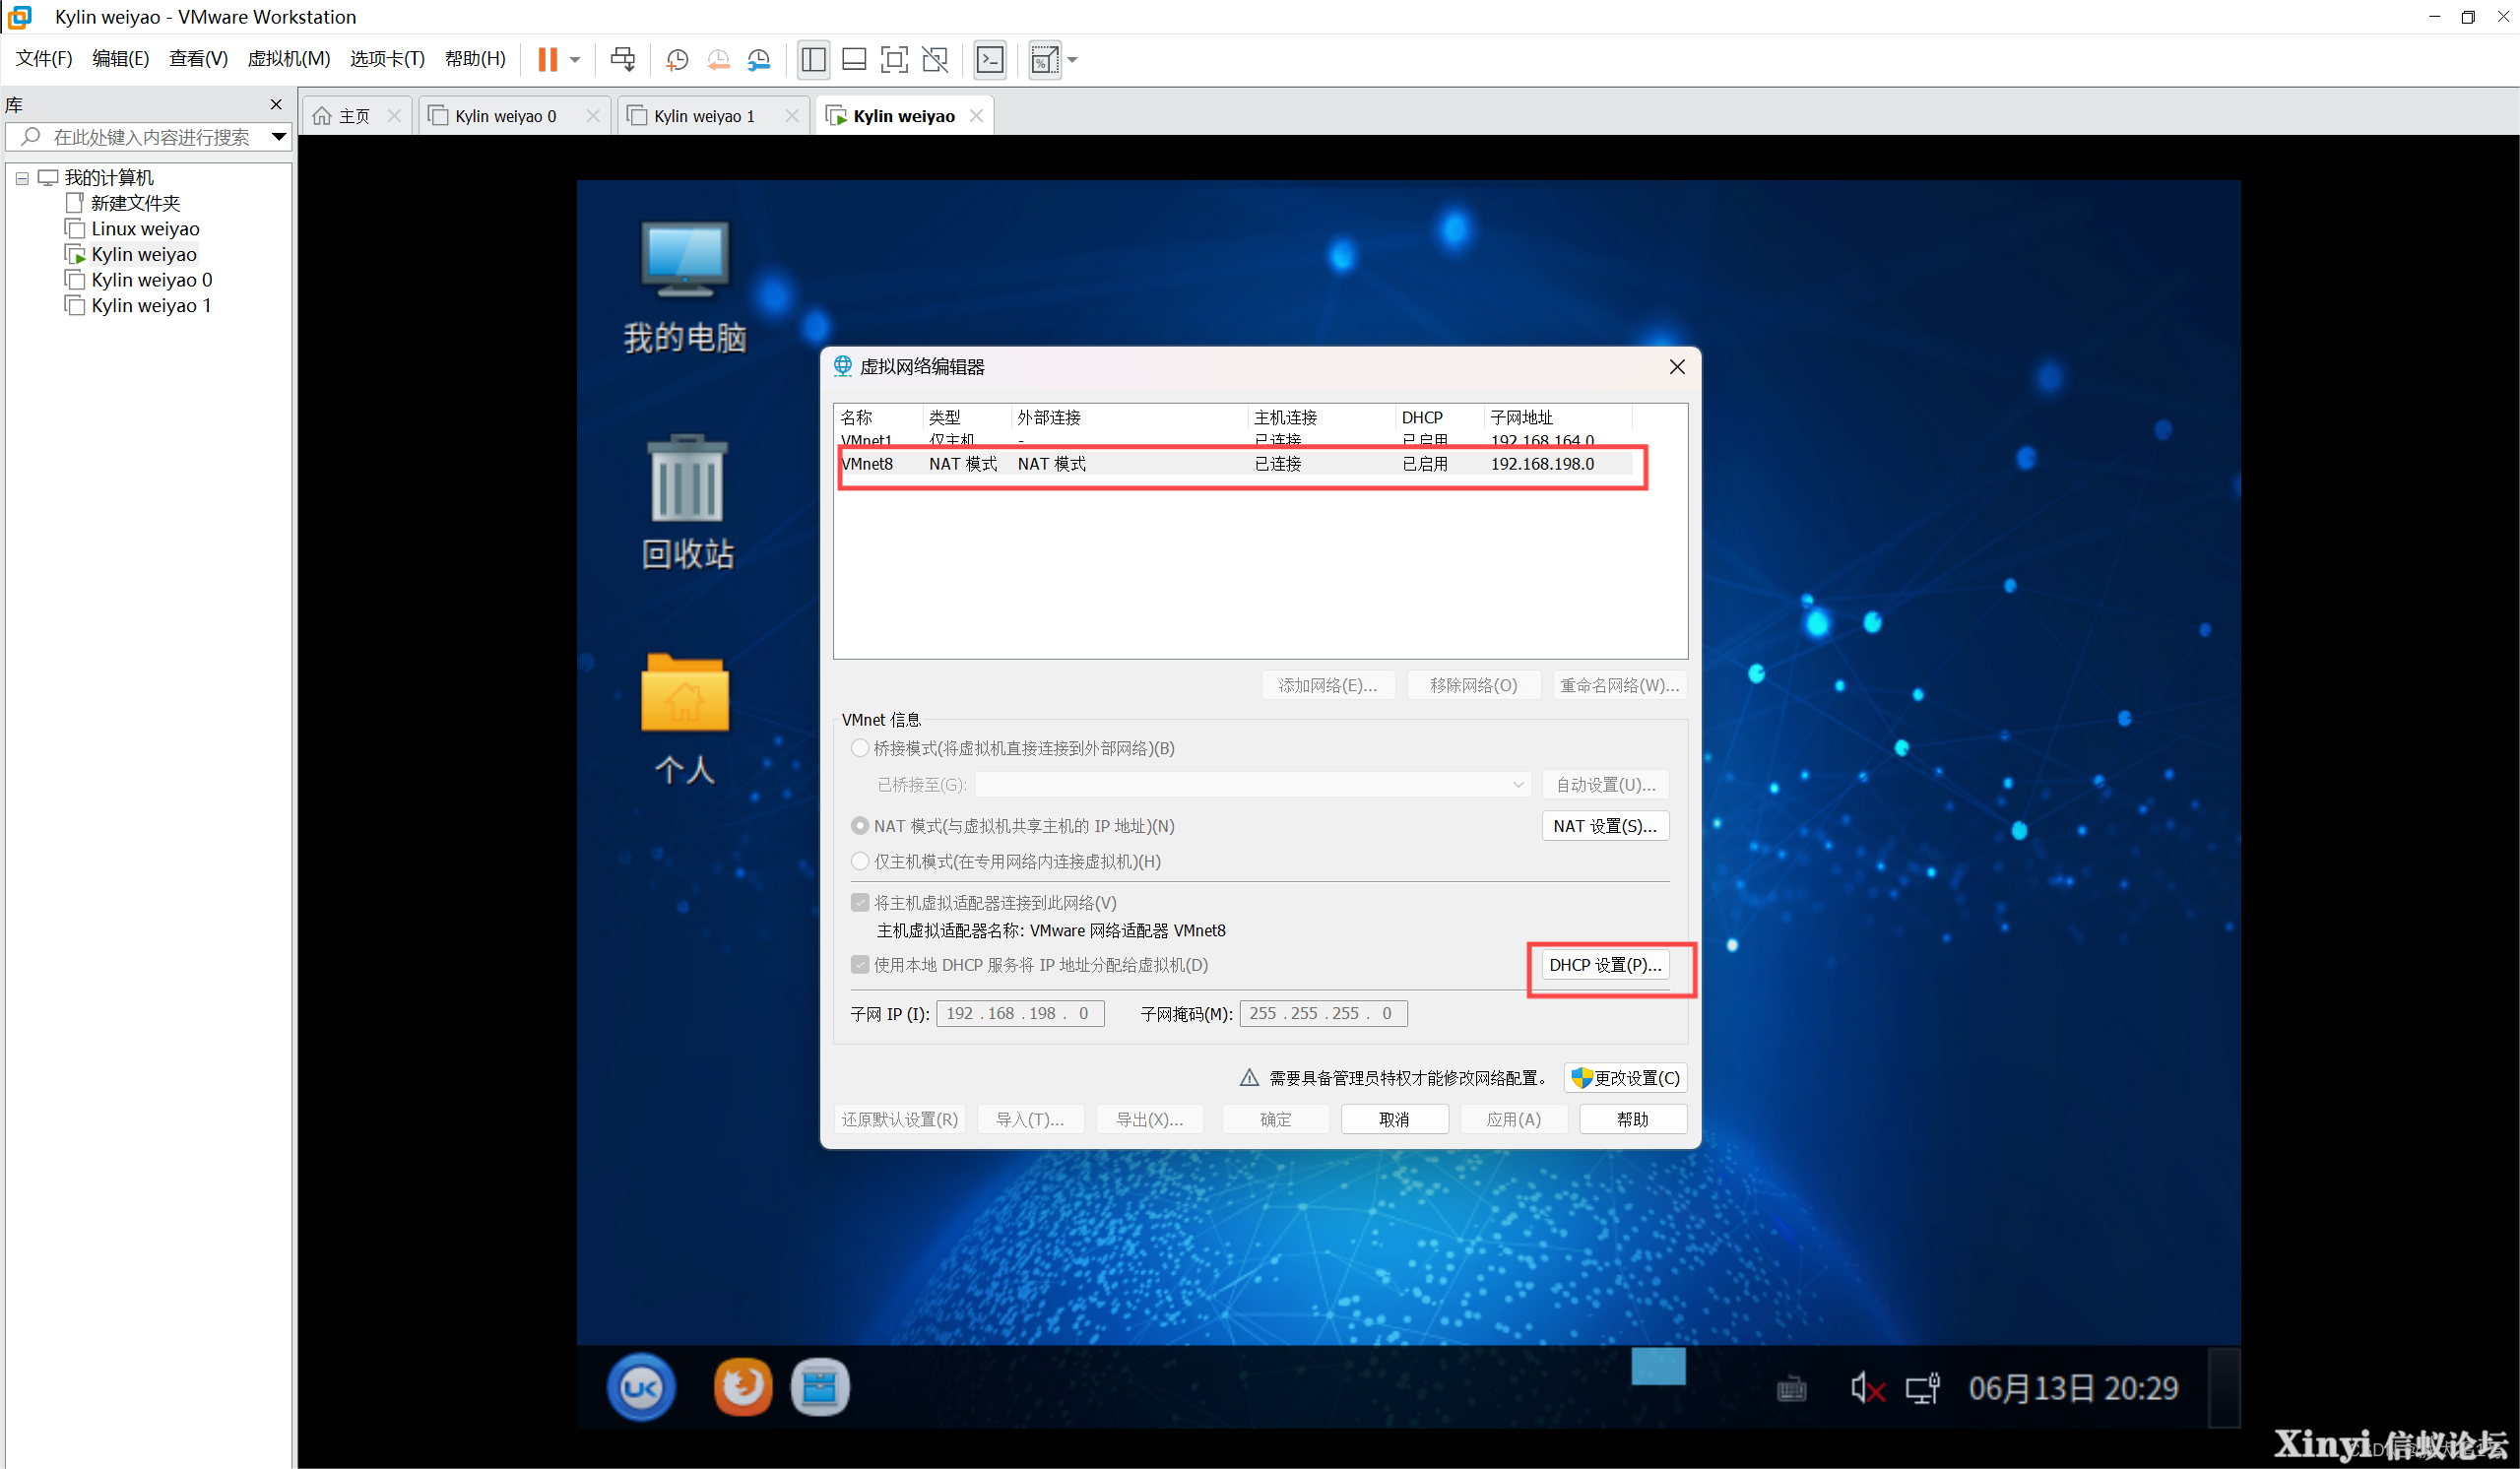2520x1469 pixels.
Task: Select the VMnet1 row in network list
Action: [x=1236, y=441]
